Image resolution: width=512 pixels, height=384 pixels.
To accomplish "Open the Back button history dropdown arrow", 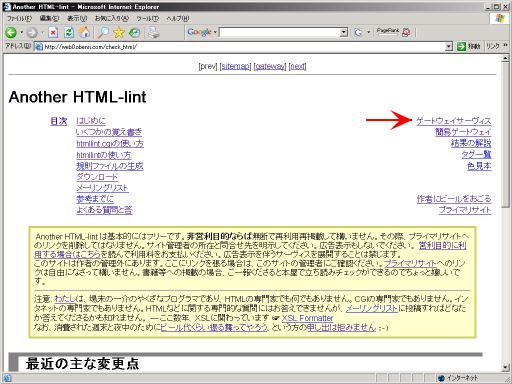I will [x=22, y=32].
